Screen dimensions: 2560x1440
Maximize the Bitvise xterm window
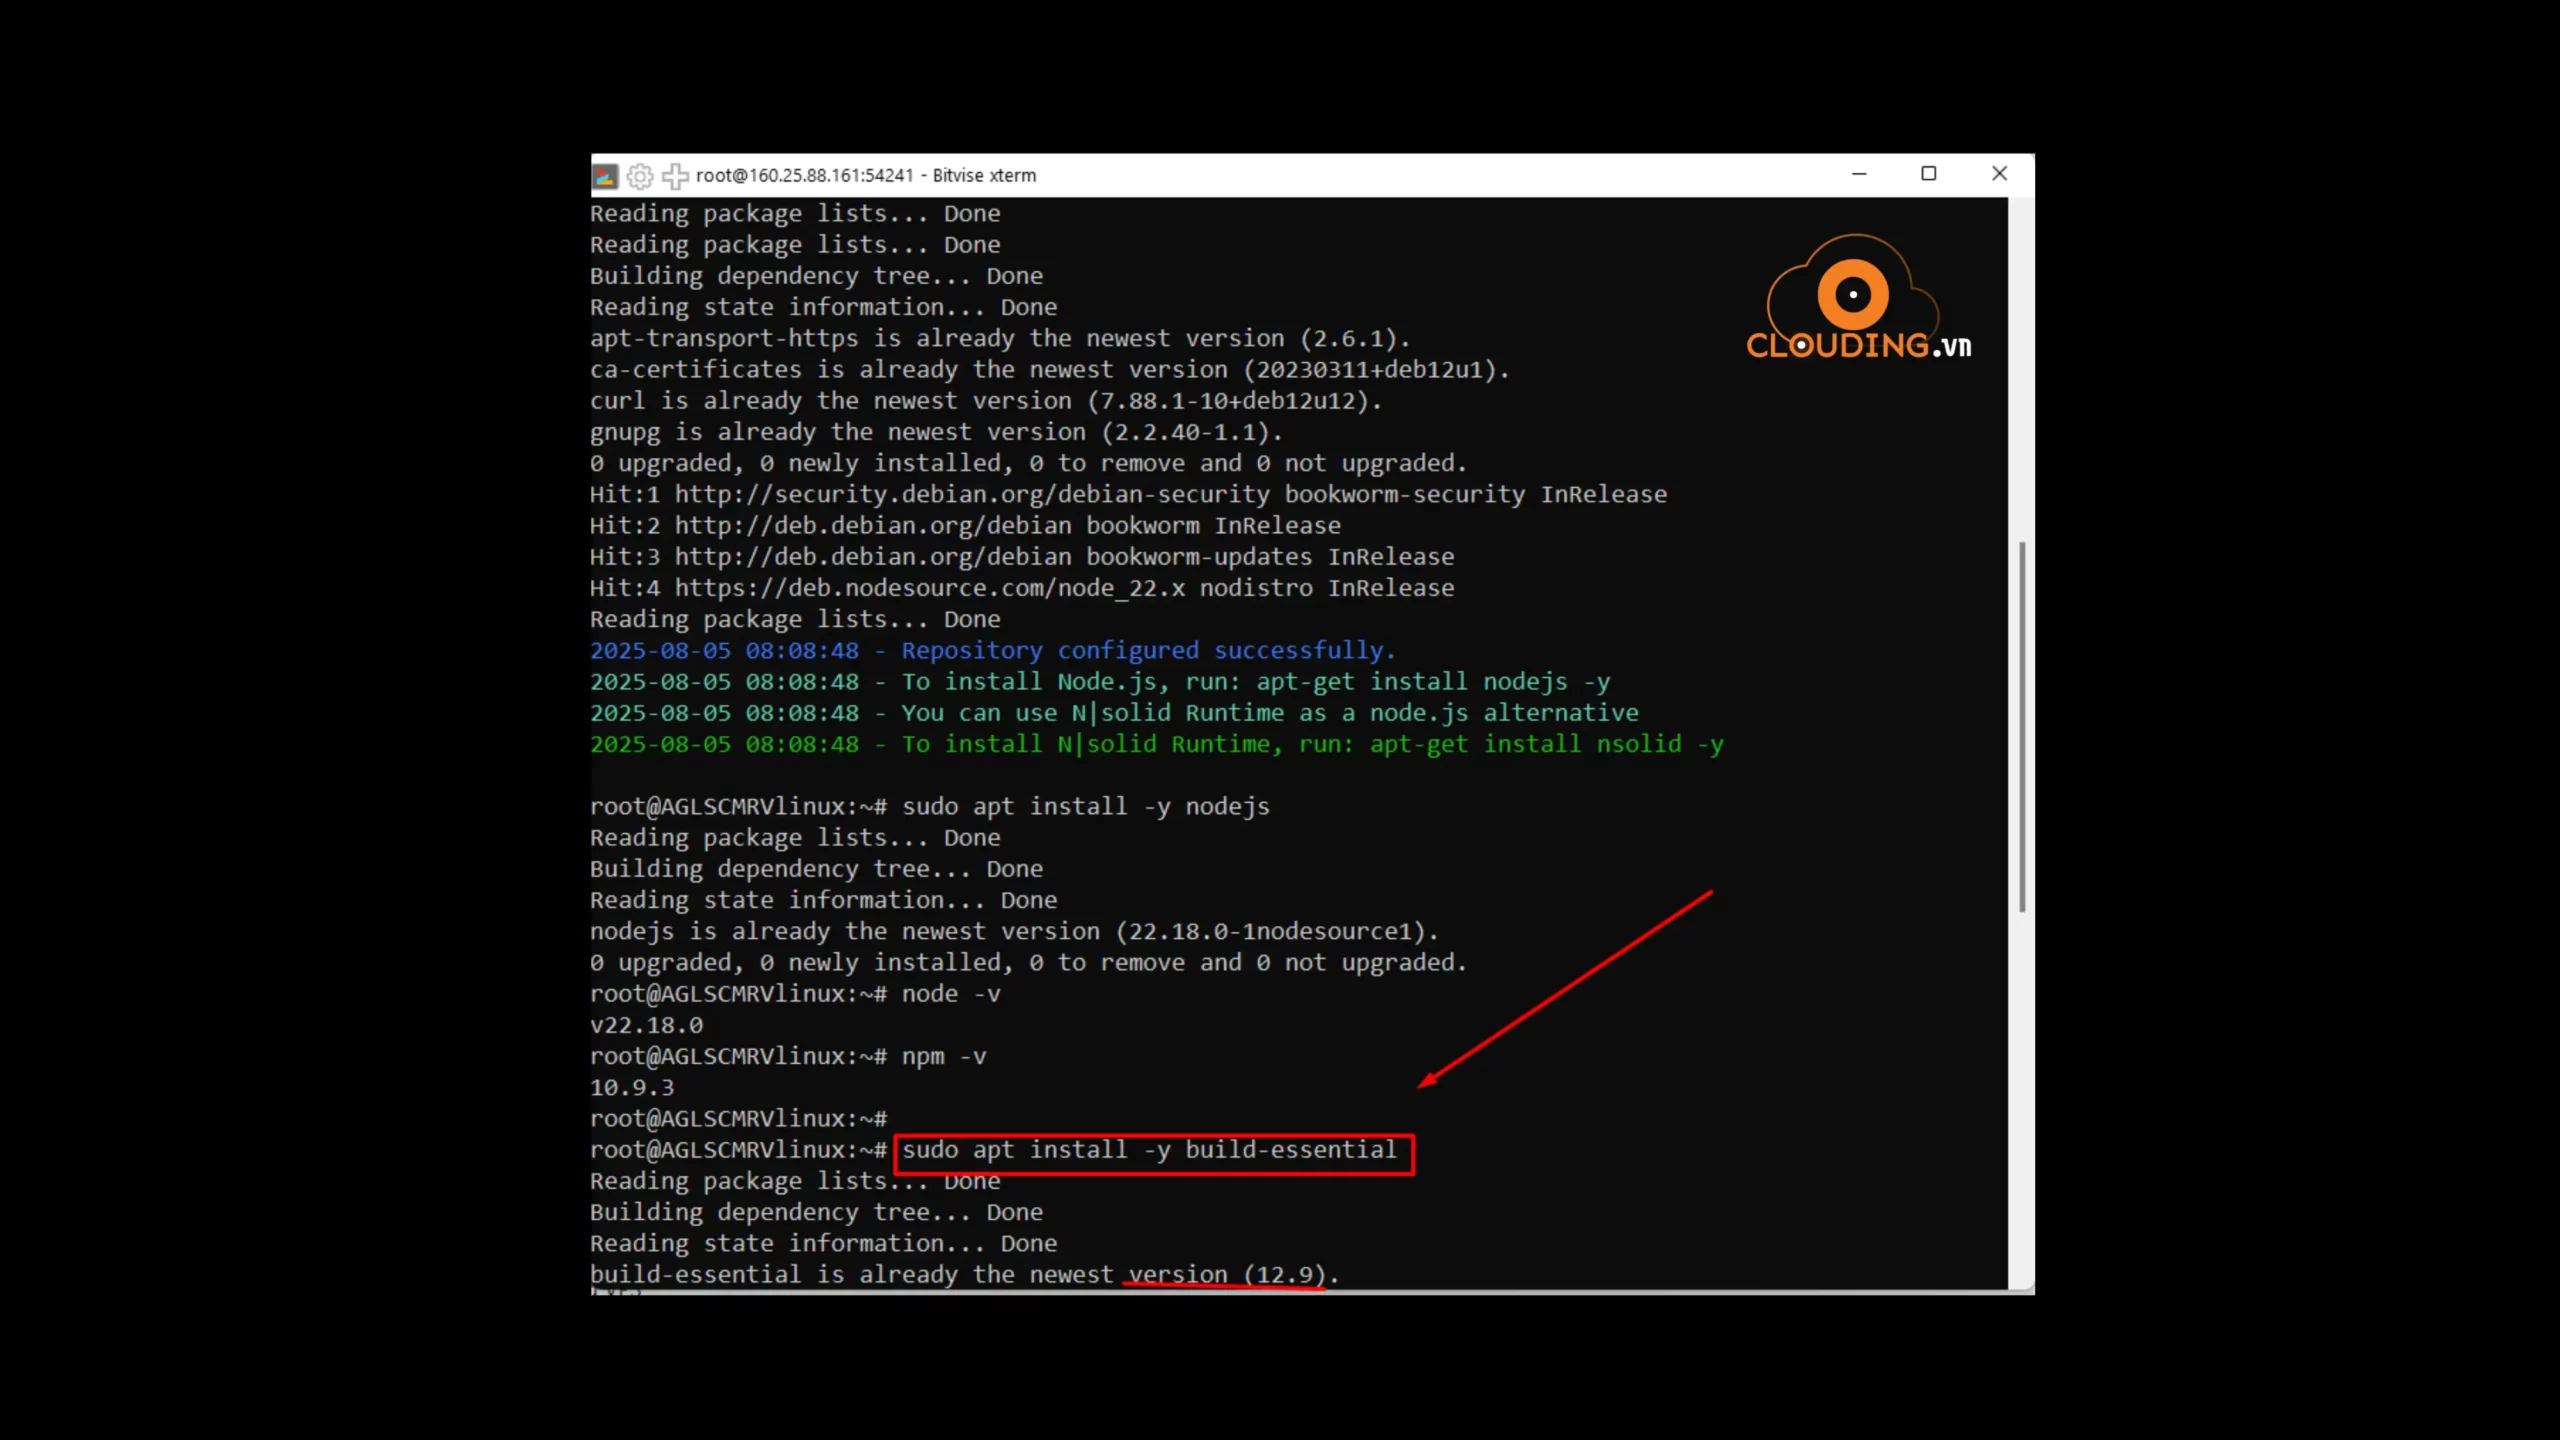pos(1929,174)
